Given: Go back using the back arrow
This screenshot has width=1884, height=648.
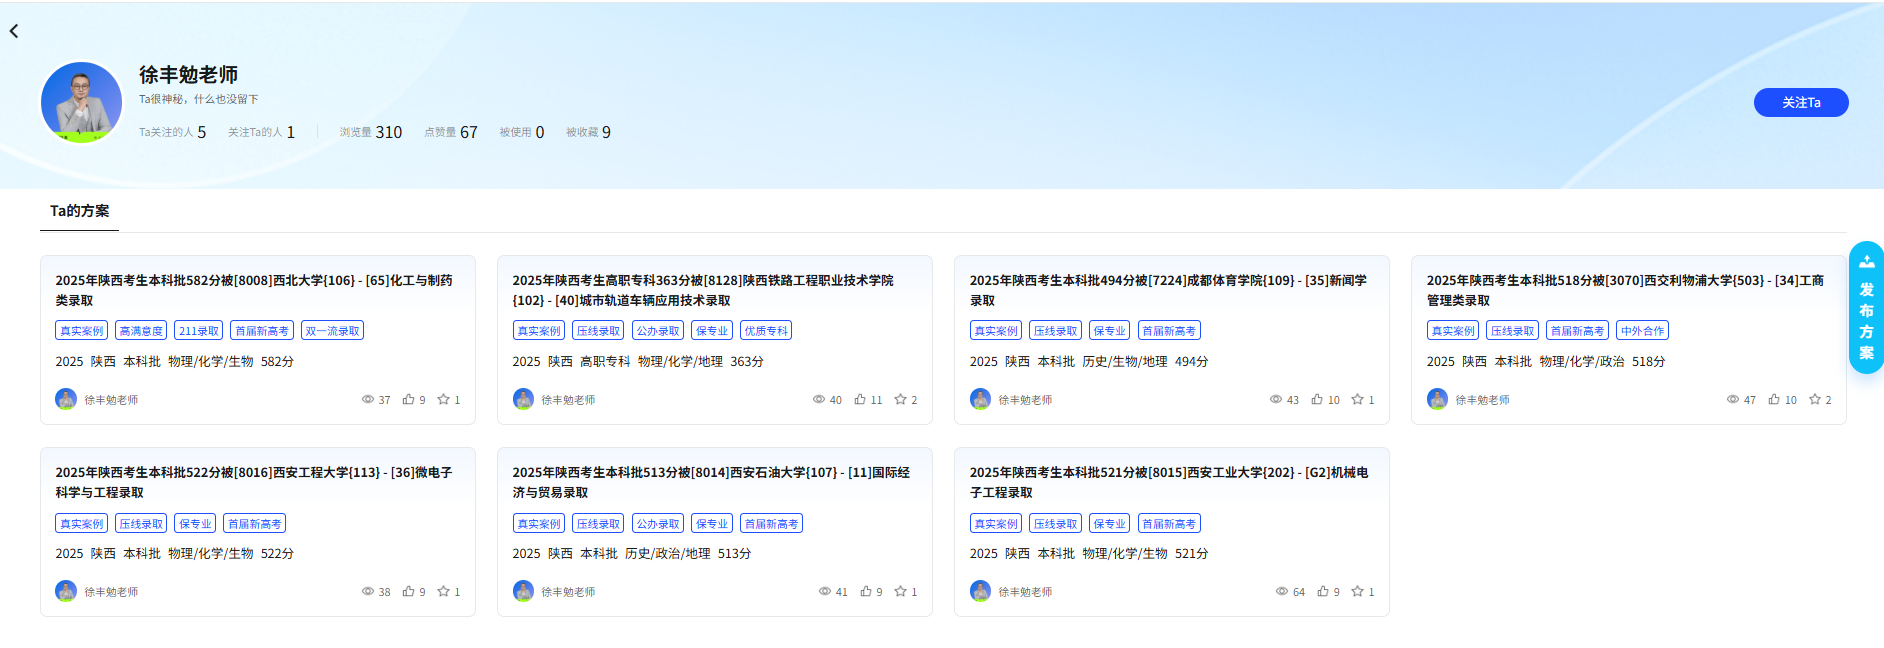Looking at the screenshot, I should tap(14, 31).
